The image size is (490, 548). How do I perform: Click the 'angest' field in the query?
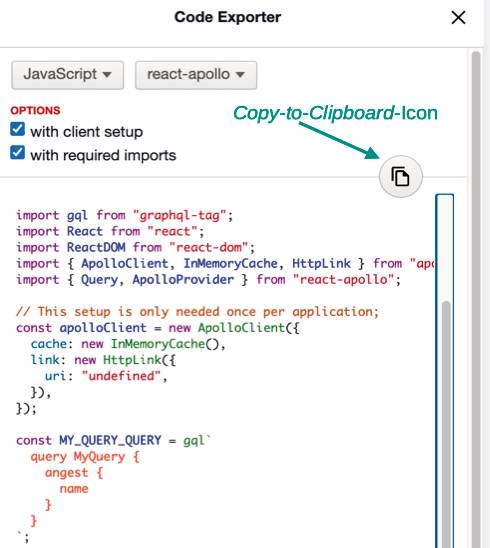[x=66, y=473]
